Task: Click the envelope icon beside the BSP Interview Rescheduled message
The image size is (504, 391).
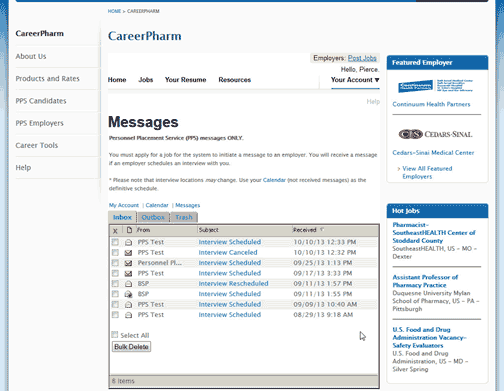Action: tap(128, 284)
